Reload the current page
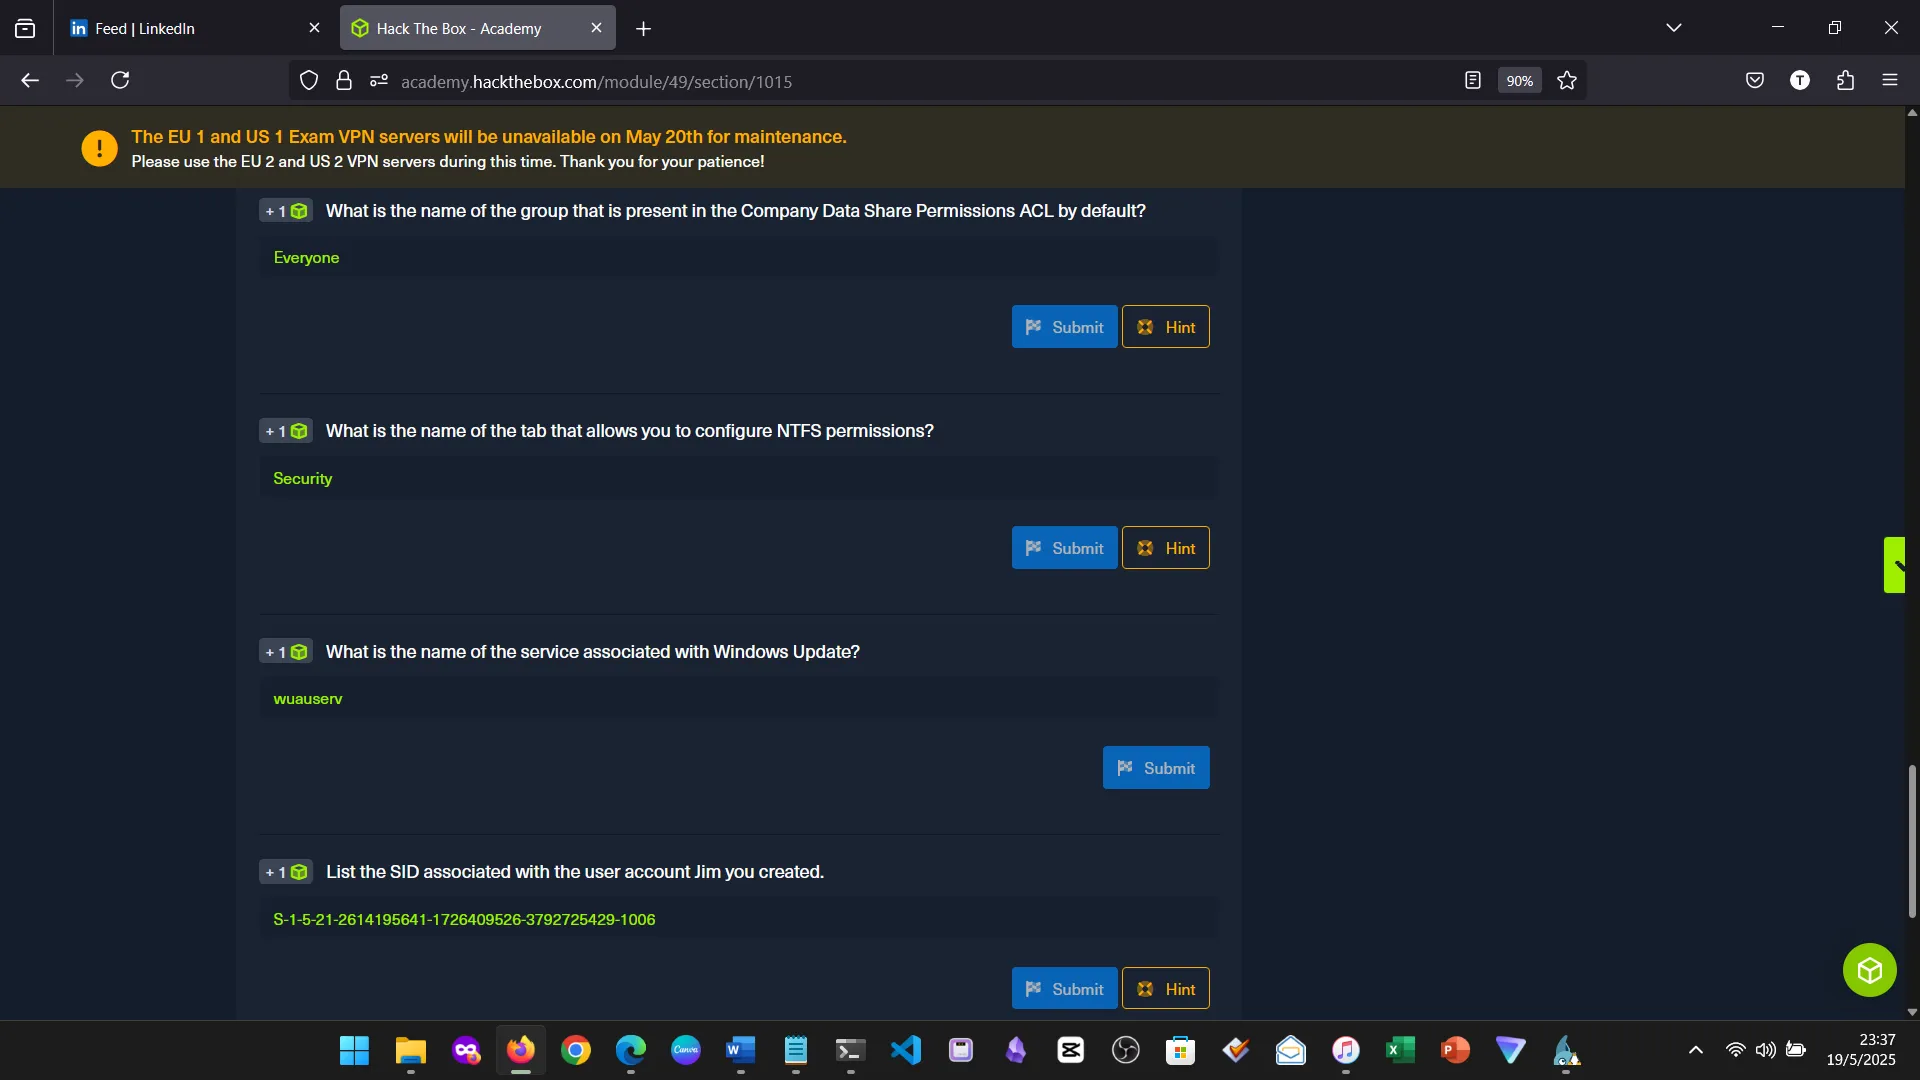Viewport: 1920px width, 1080px height. coord(120,81)
